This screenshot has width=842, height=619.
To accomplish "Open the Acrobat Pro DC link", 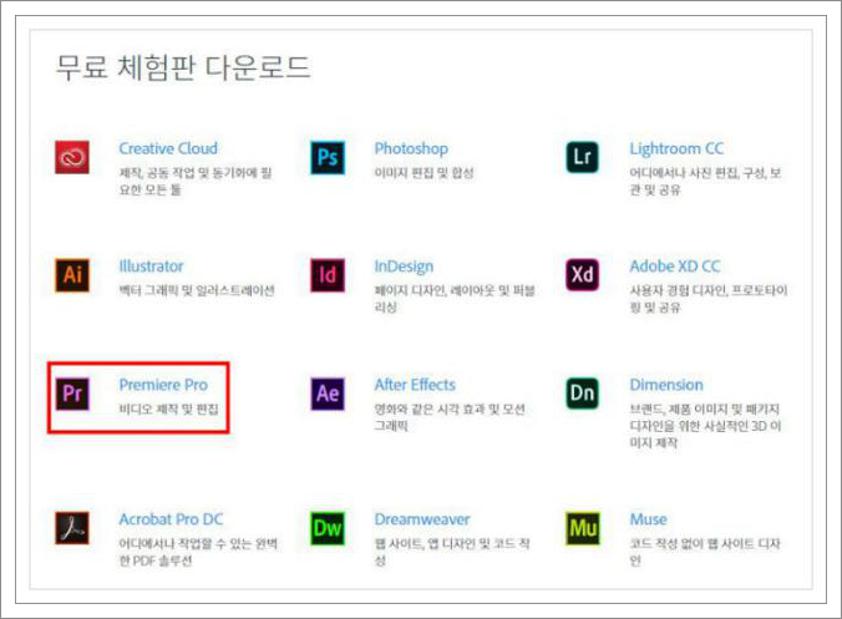I will coord(171,519).
